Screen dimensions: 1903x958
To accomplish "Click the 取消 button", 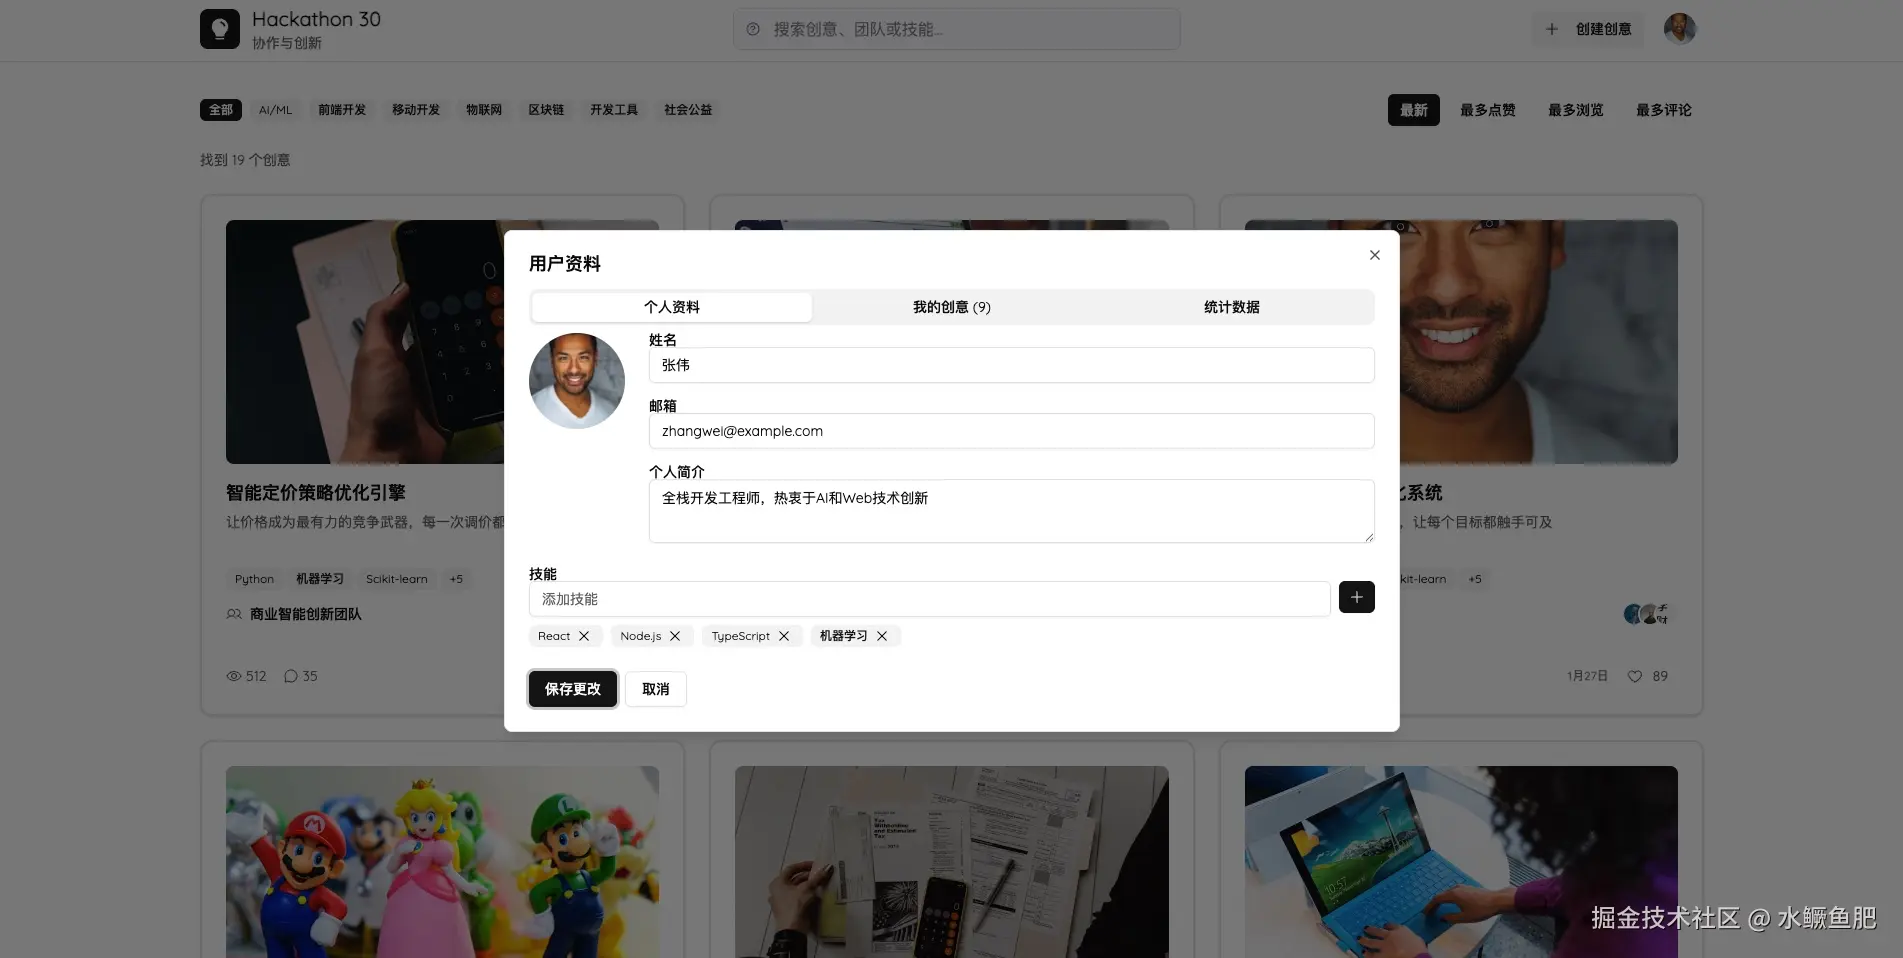I will 655,689.
